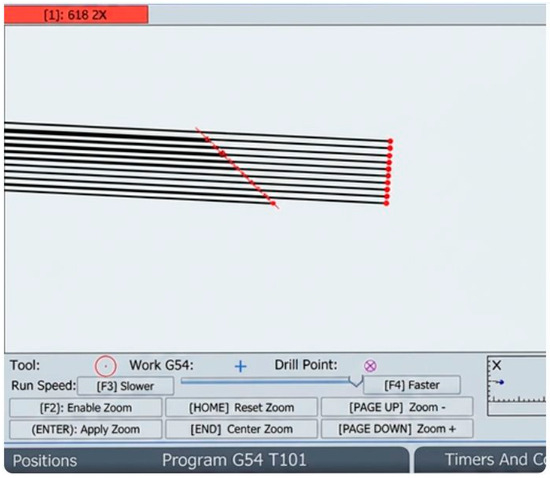Click the purple Drill Point crossed-circle icon

[x=370, y=366]
